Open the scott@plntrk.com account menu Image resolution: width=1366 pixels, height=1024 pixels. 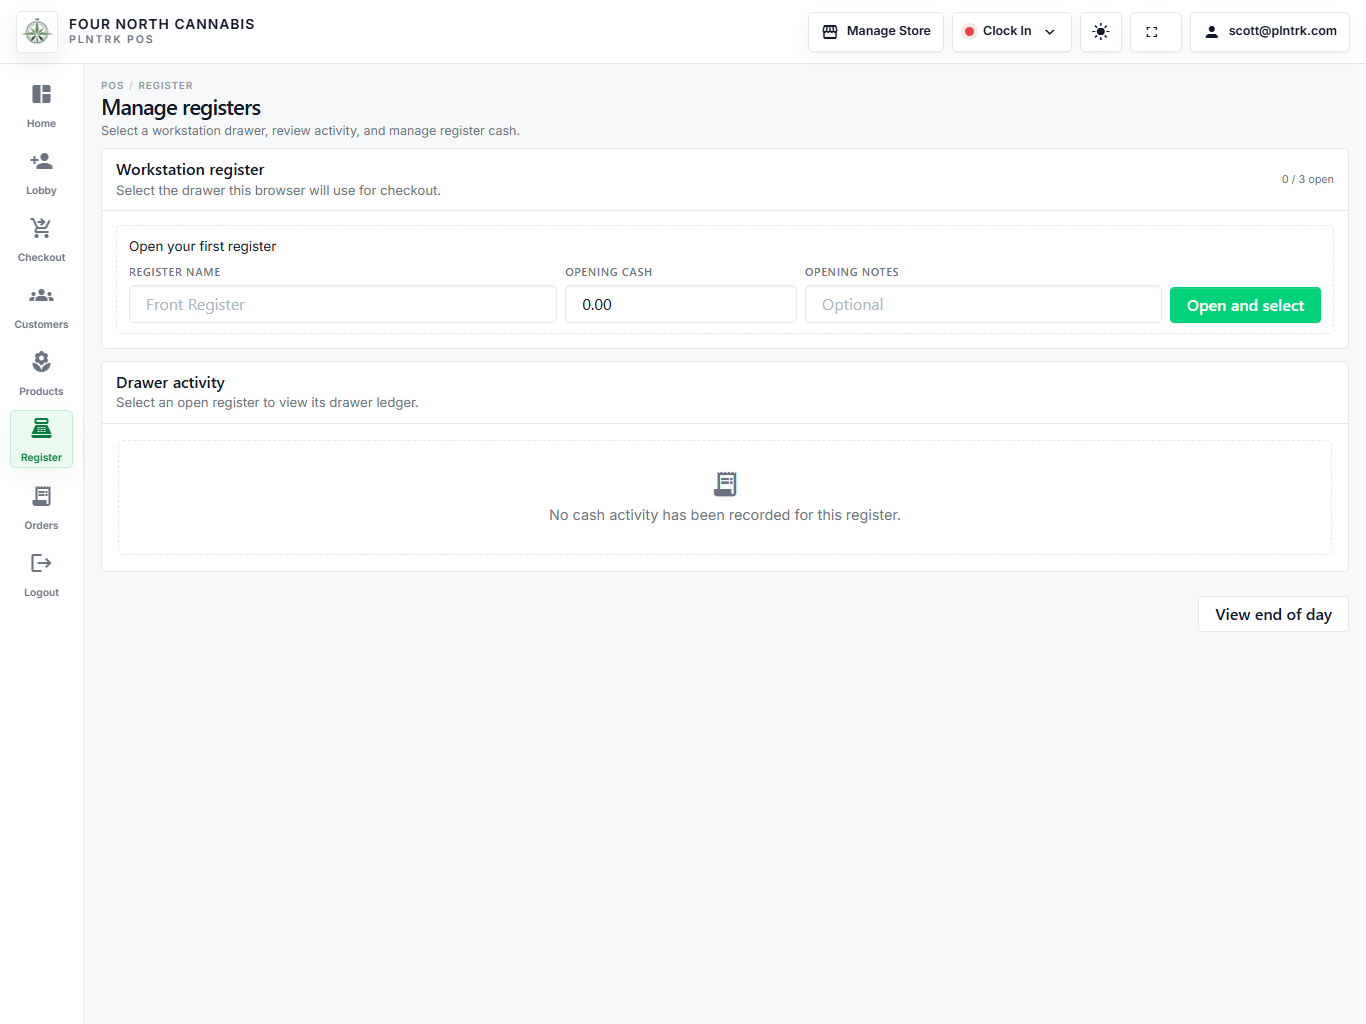1270,32
